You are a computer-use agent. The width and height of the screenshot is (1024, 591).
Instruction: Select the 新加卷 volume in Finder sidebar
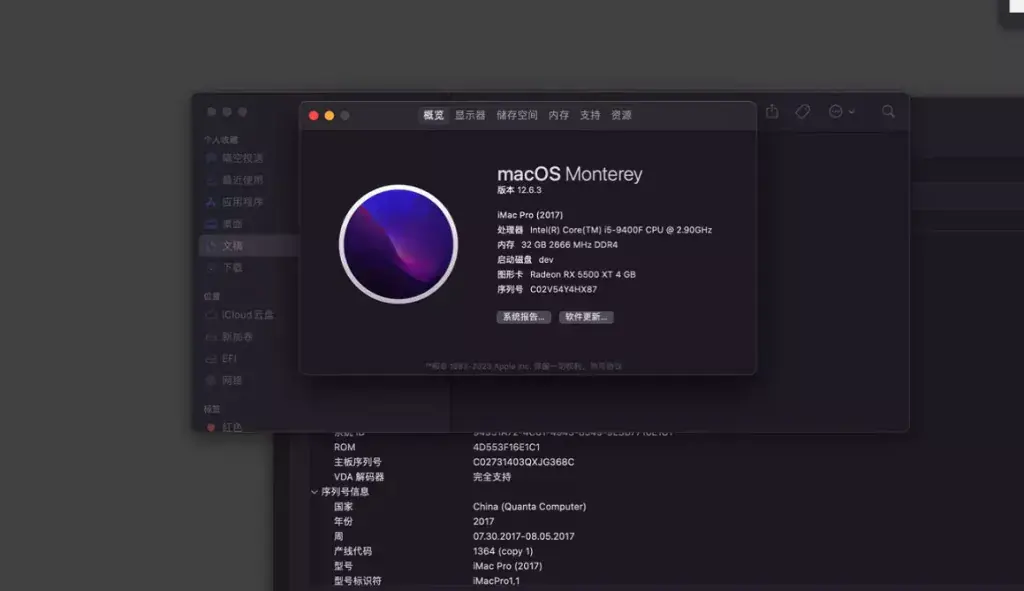[x=237, y=337]
